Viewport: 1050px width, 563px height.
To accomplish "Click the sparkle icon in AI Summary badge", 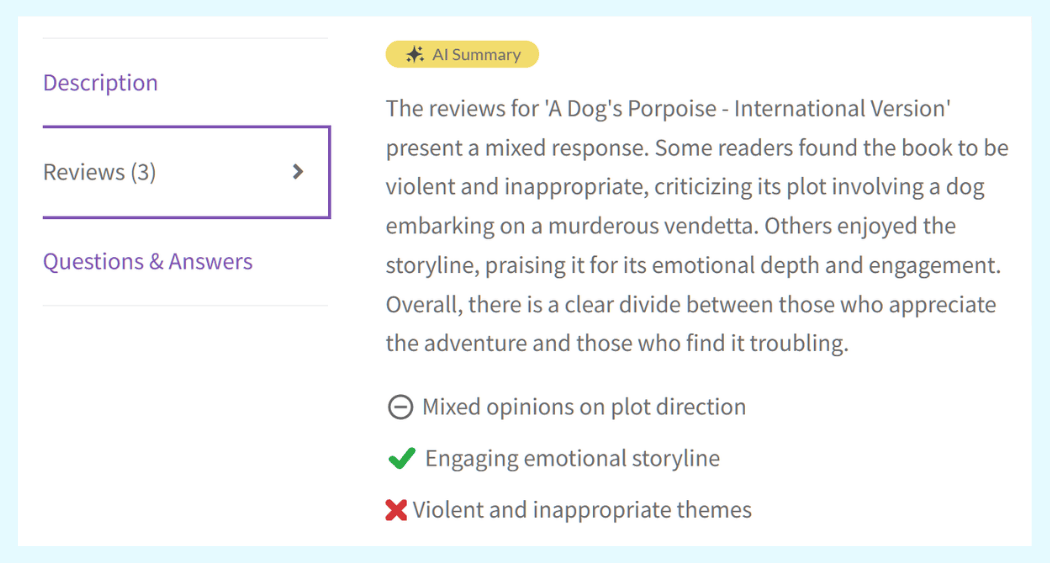I will (x=415, y=55).
